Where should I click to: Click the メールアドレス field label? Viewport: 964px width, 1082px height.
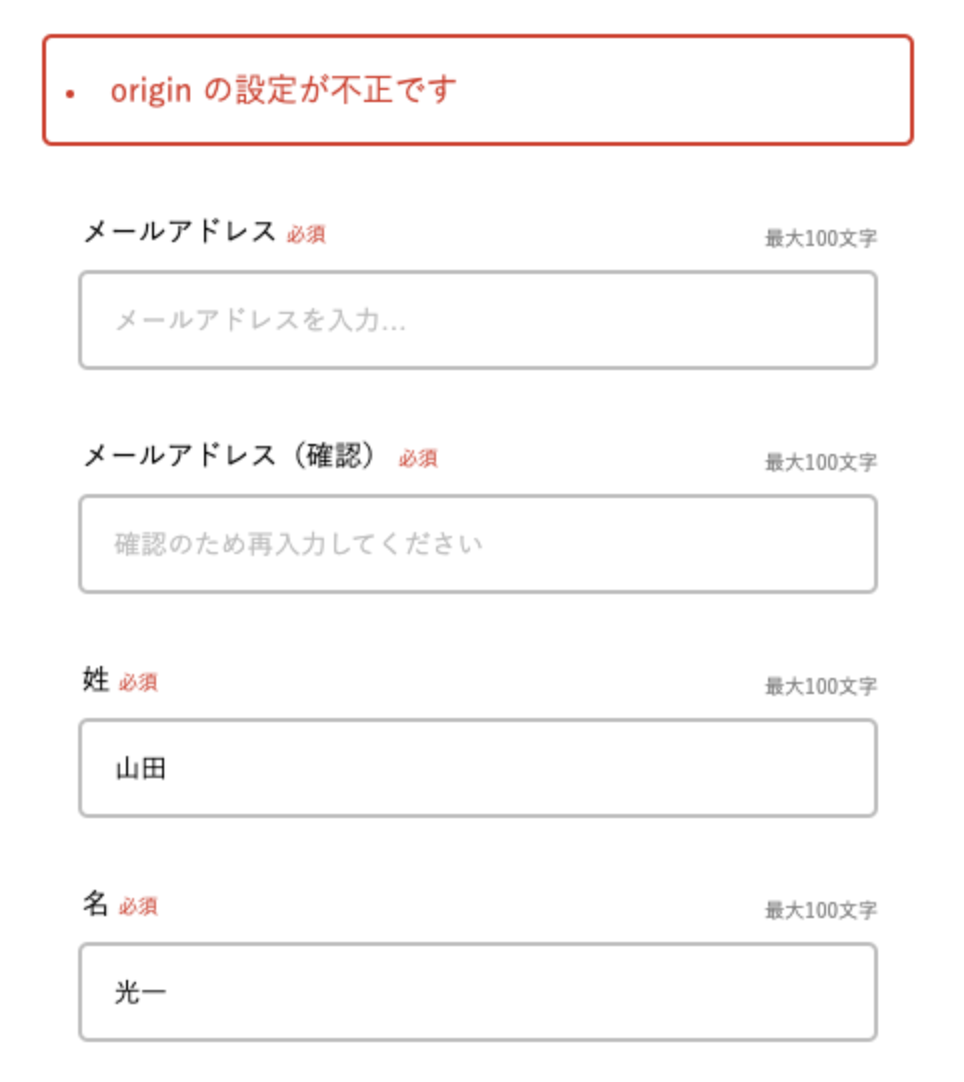(x=179, y=231)
